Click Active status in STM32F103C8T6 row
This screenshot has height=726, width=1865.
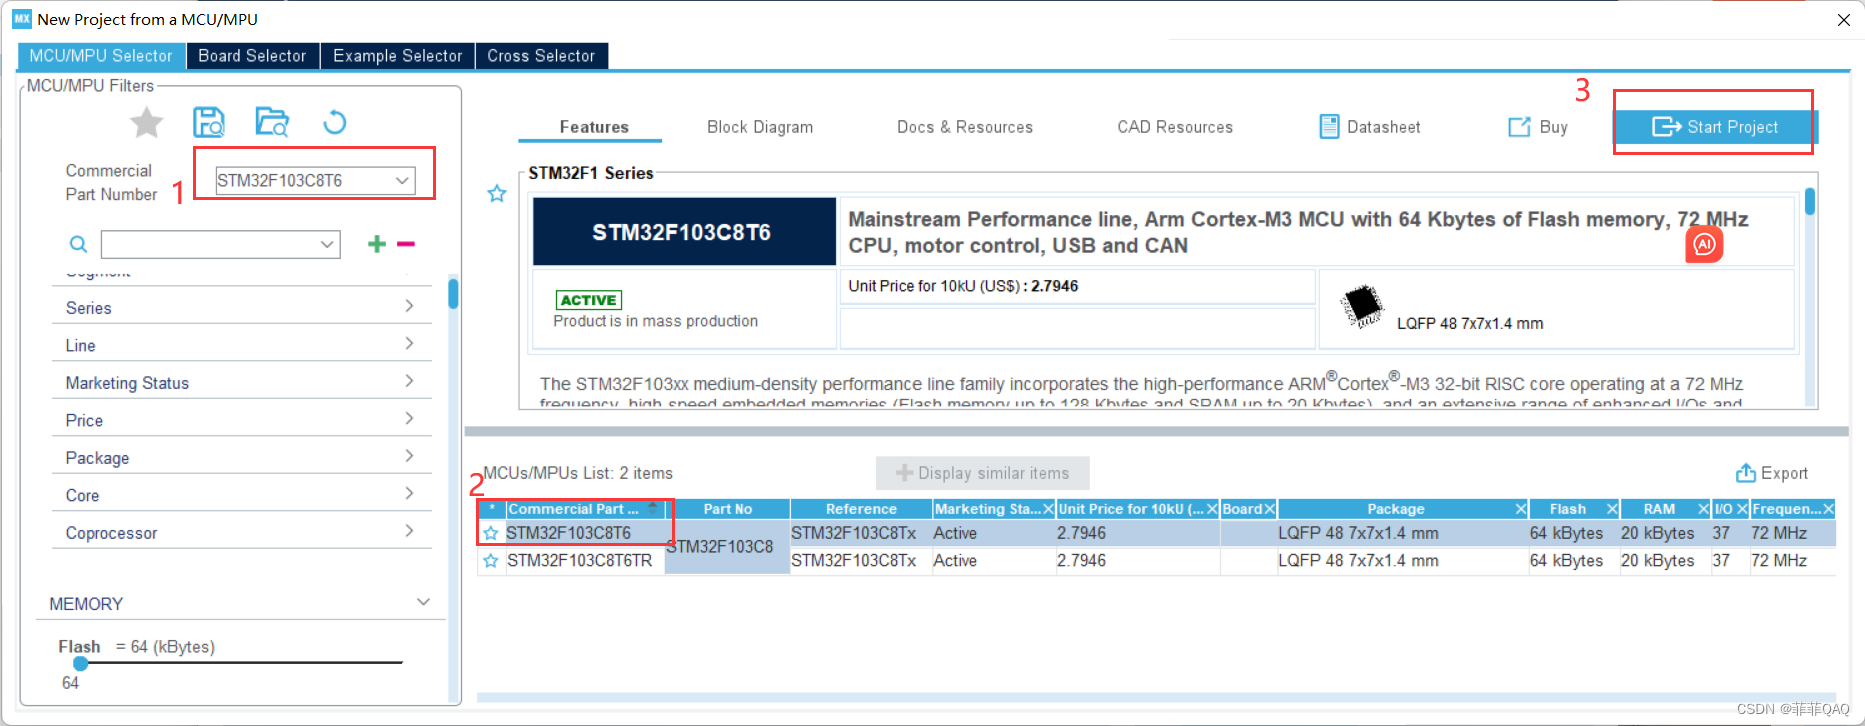point(955,533)
